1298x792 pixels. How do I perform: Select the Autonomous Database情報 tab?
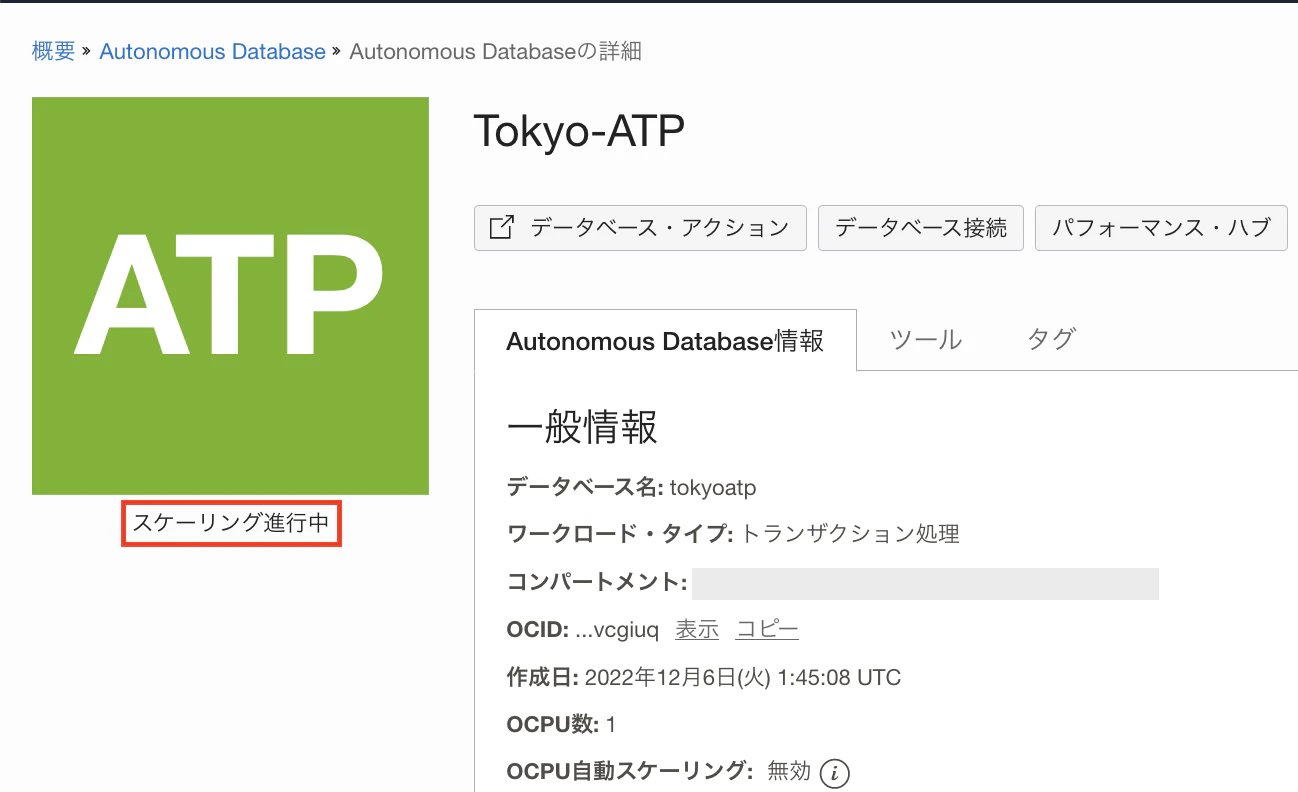click(x=665, y=341)
